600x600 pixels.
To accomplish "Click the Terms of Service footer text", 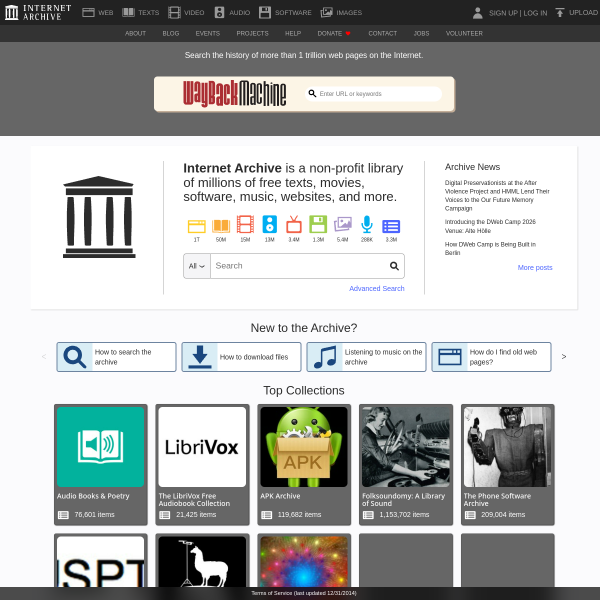I will coord(304,593).
